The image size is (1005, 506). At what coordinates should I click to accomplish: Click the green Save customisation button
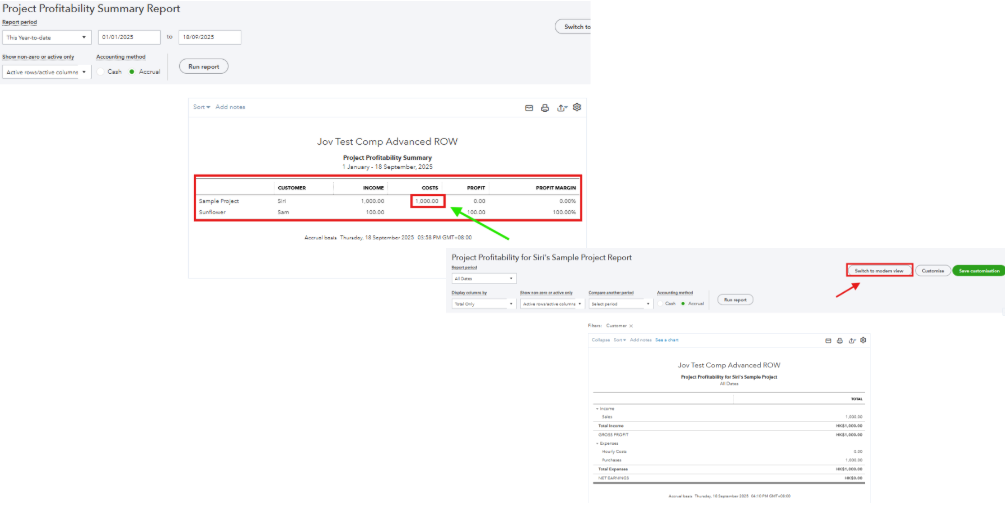(x=978, y=270)
